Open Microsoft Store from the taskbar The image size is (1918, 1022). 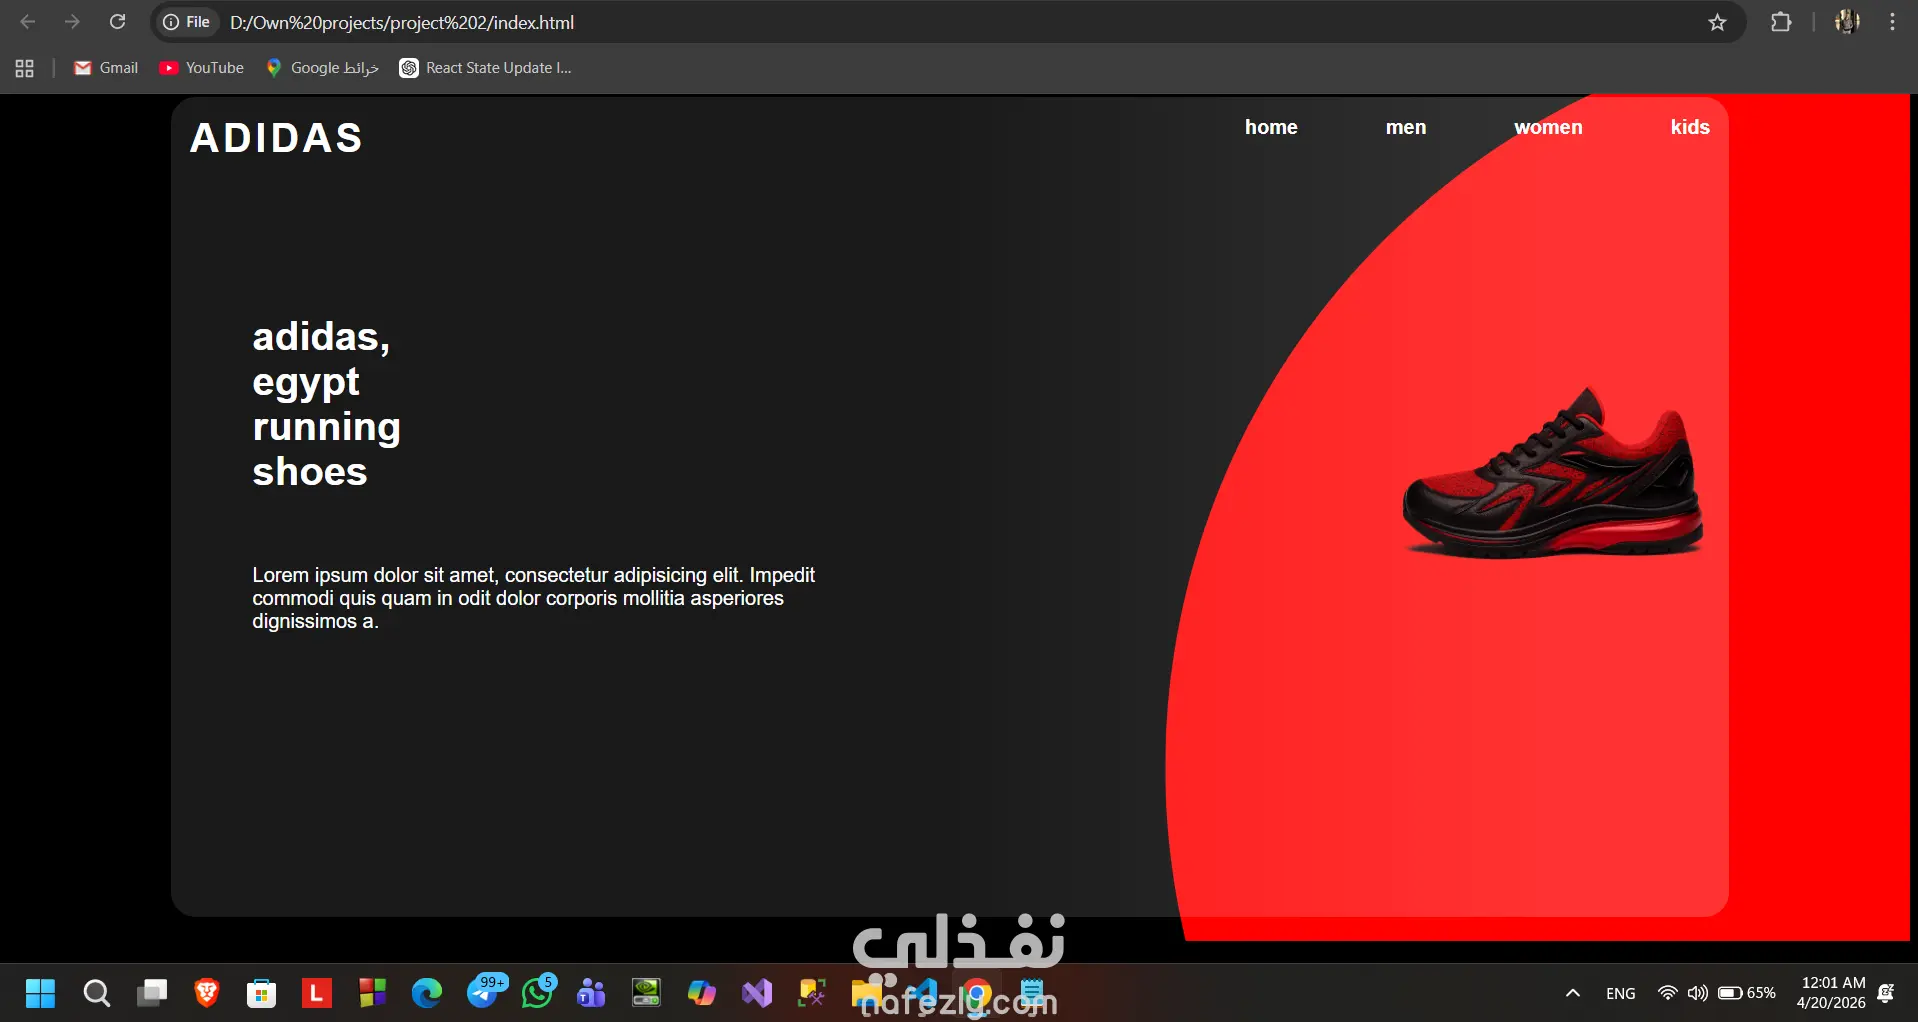click(x=262, y=993)
